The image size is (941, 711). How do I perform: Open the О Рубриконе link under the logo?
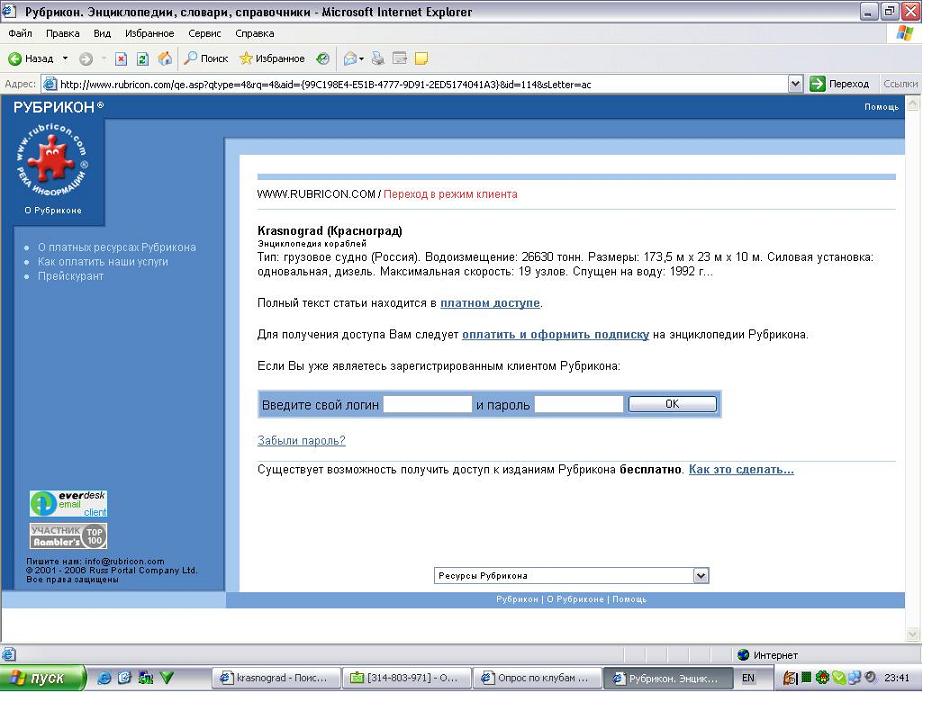point(53,211)
